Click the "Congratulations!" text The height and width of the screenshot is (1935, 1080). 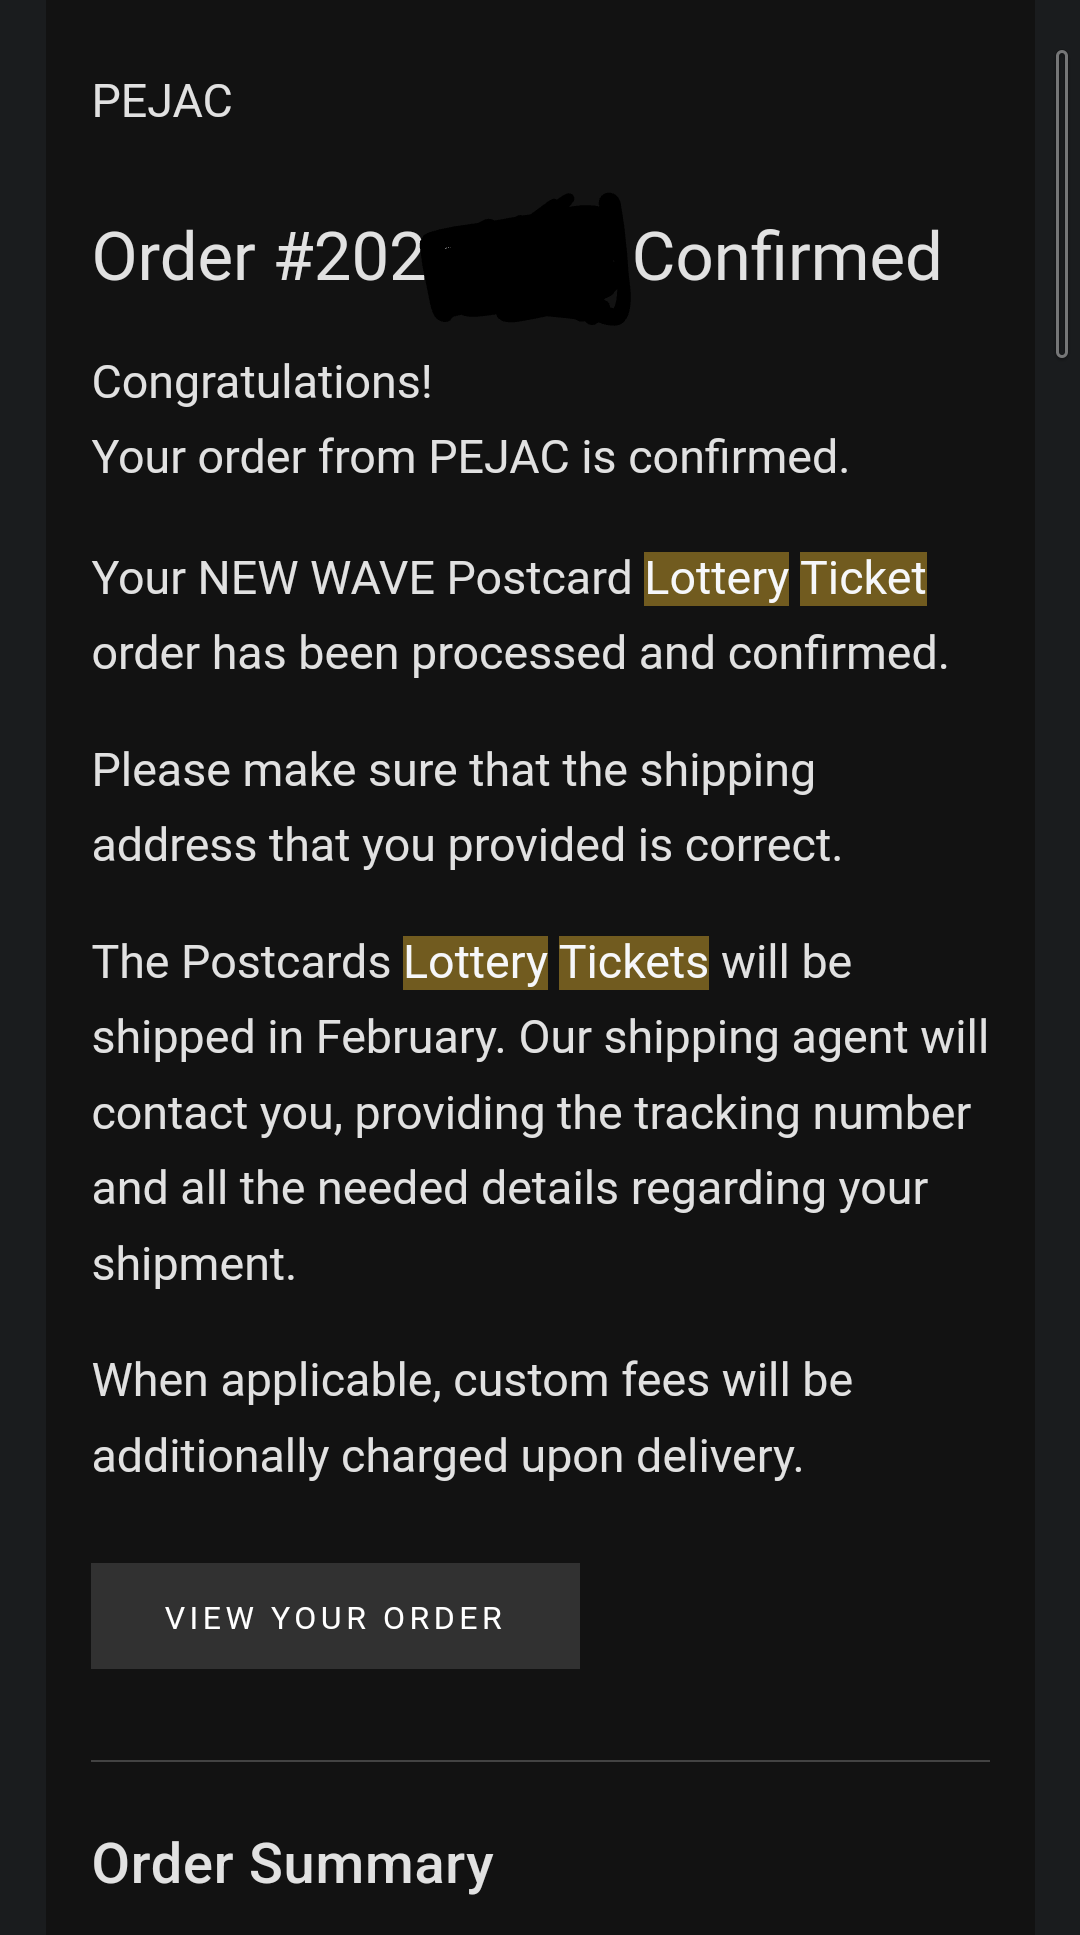pos(262,382)
